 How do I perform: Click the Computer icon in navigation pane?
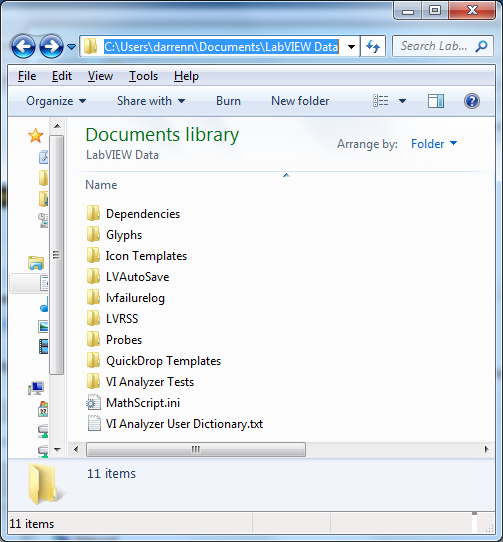tap(36, 388)
